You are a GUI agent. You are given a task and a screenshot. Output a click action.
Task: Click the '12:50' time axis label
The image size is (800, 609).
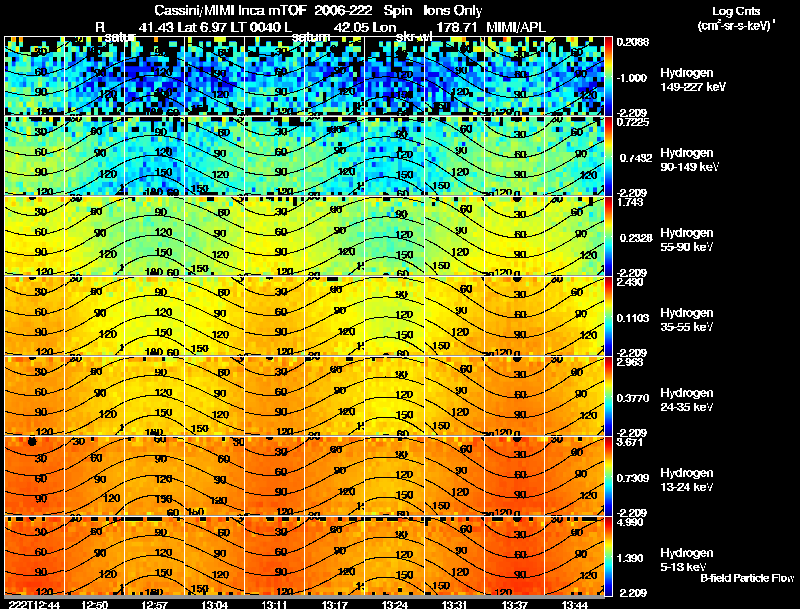tap(94, 605)
